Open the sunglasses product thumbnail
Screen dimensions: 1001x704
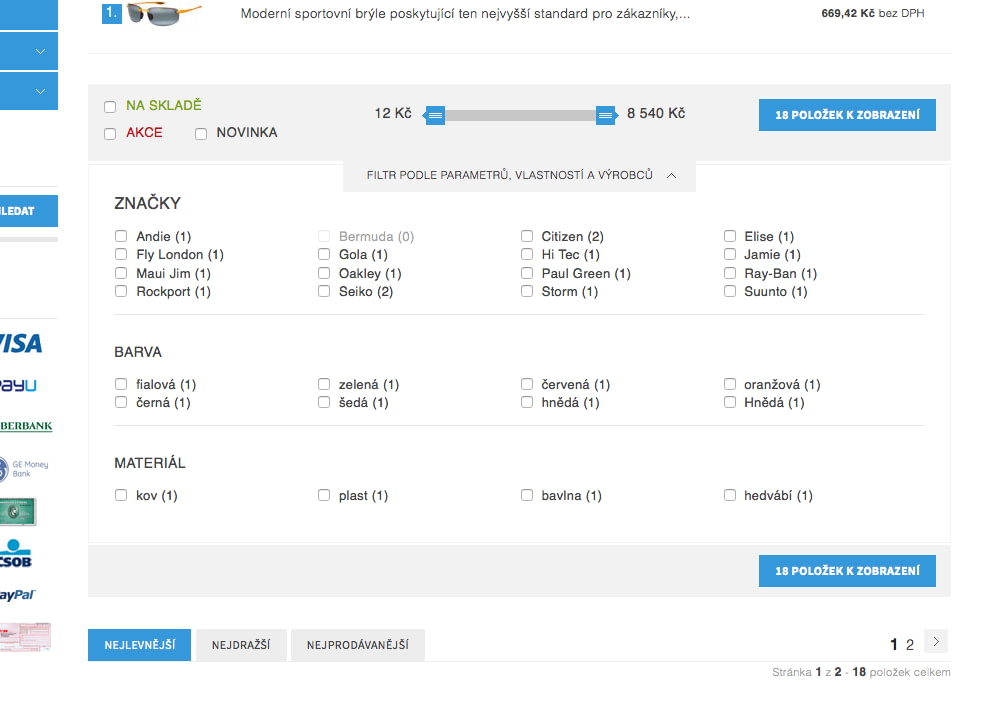click(x=164, y=13)
